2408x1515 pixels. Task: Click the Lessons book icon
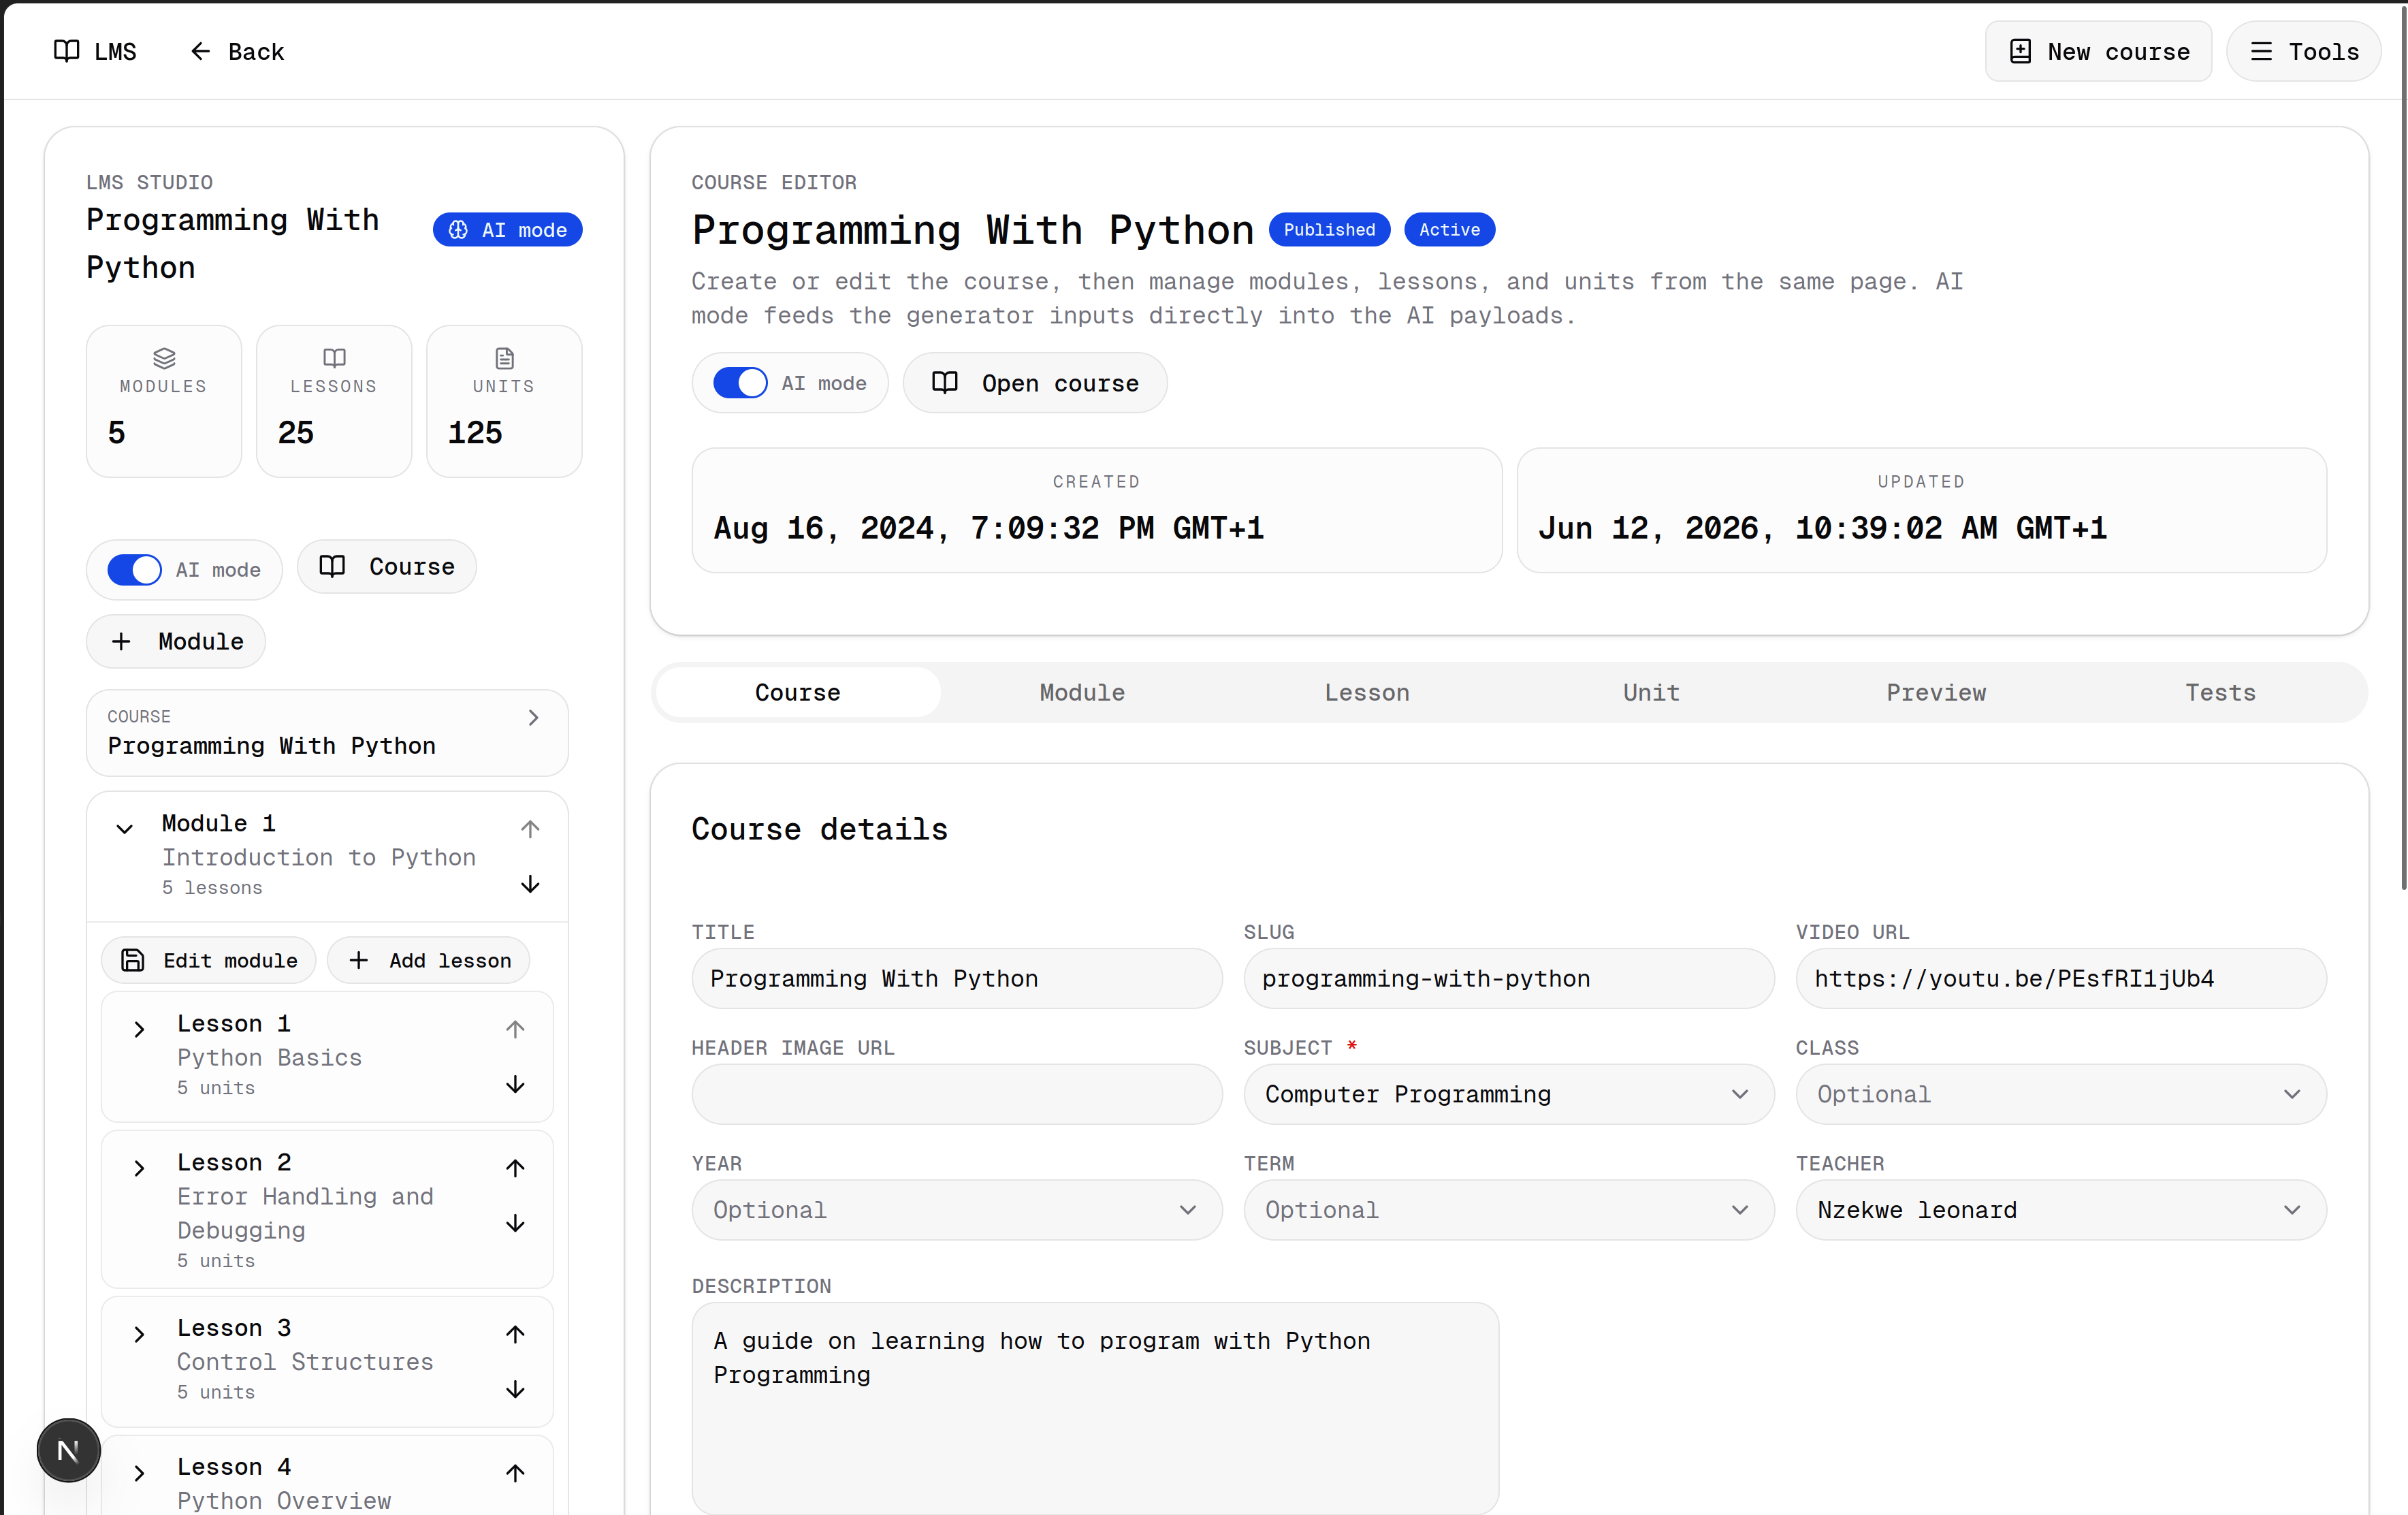tap(334, 357)
